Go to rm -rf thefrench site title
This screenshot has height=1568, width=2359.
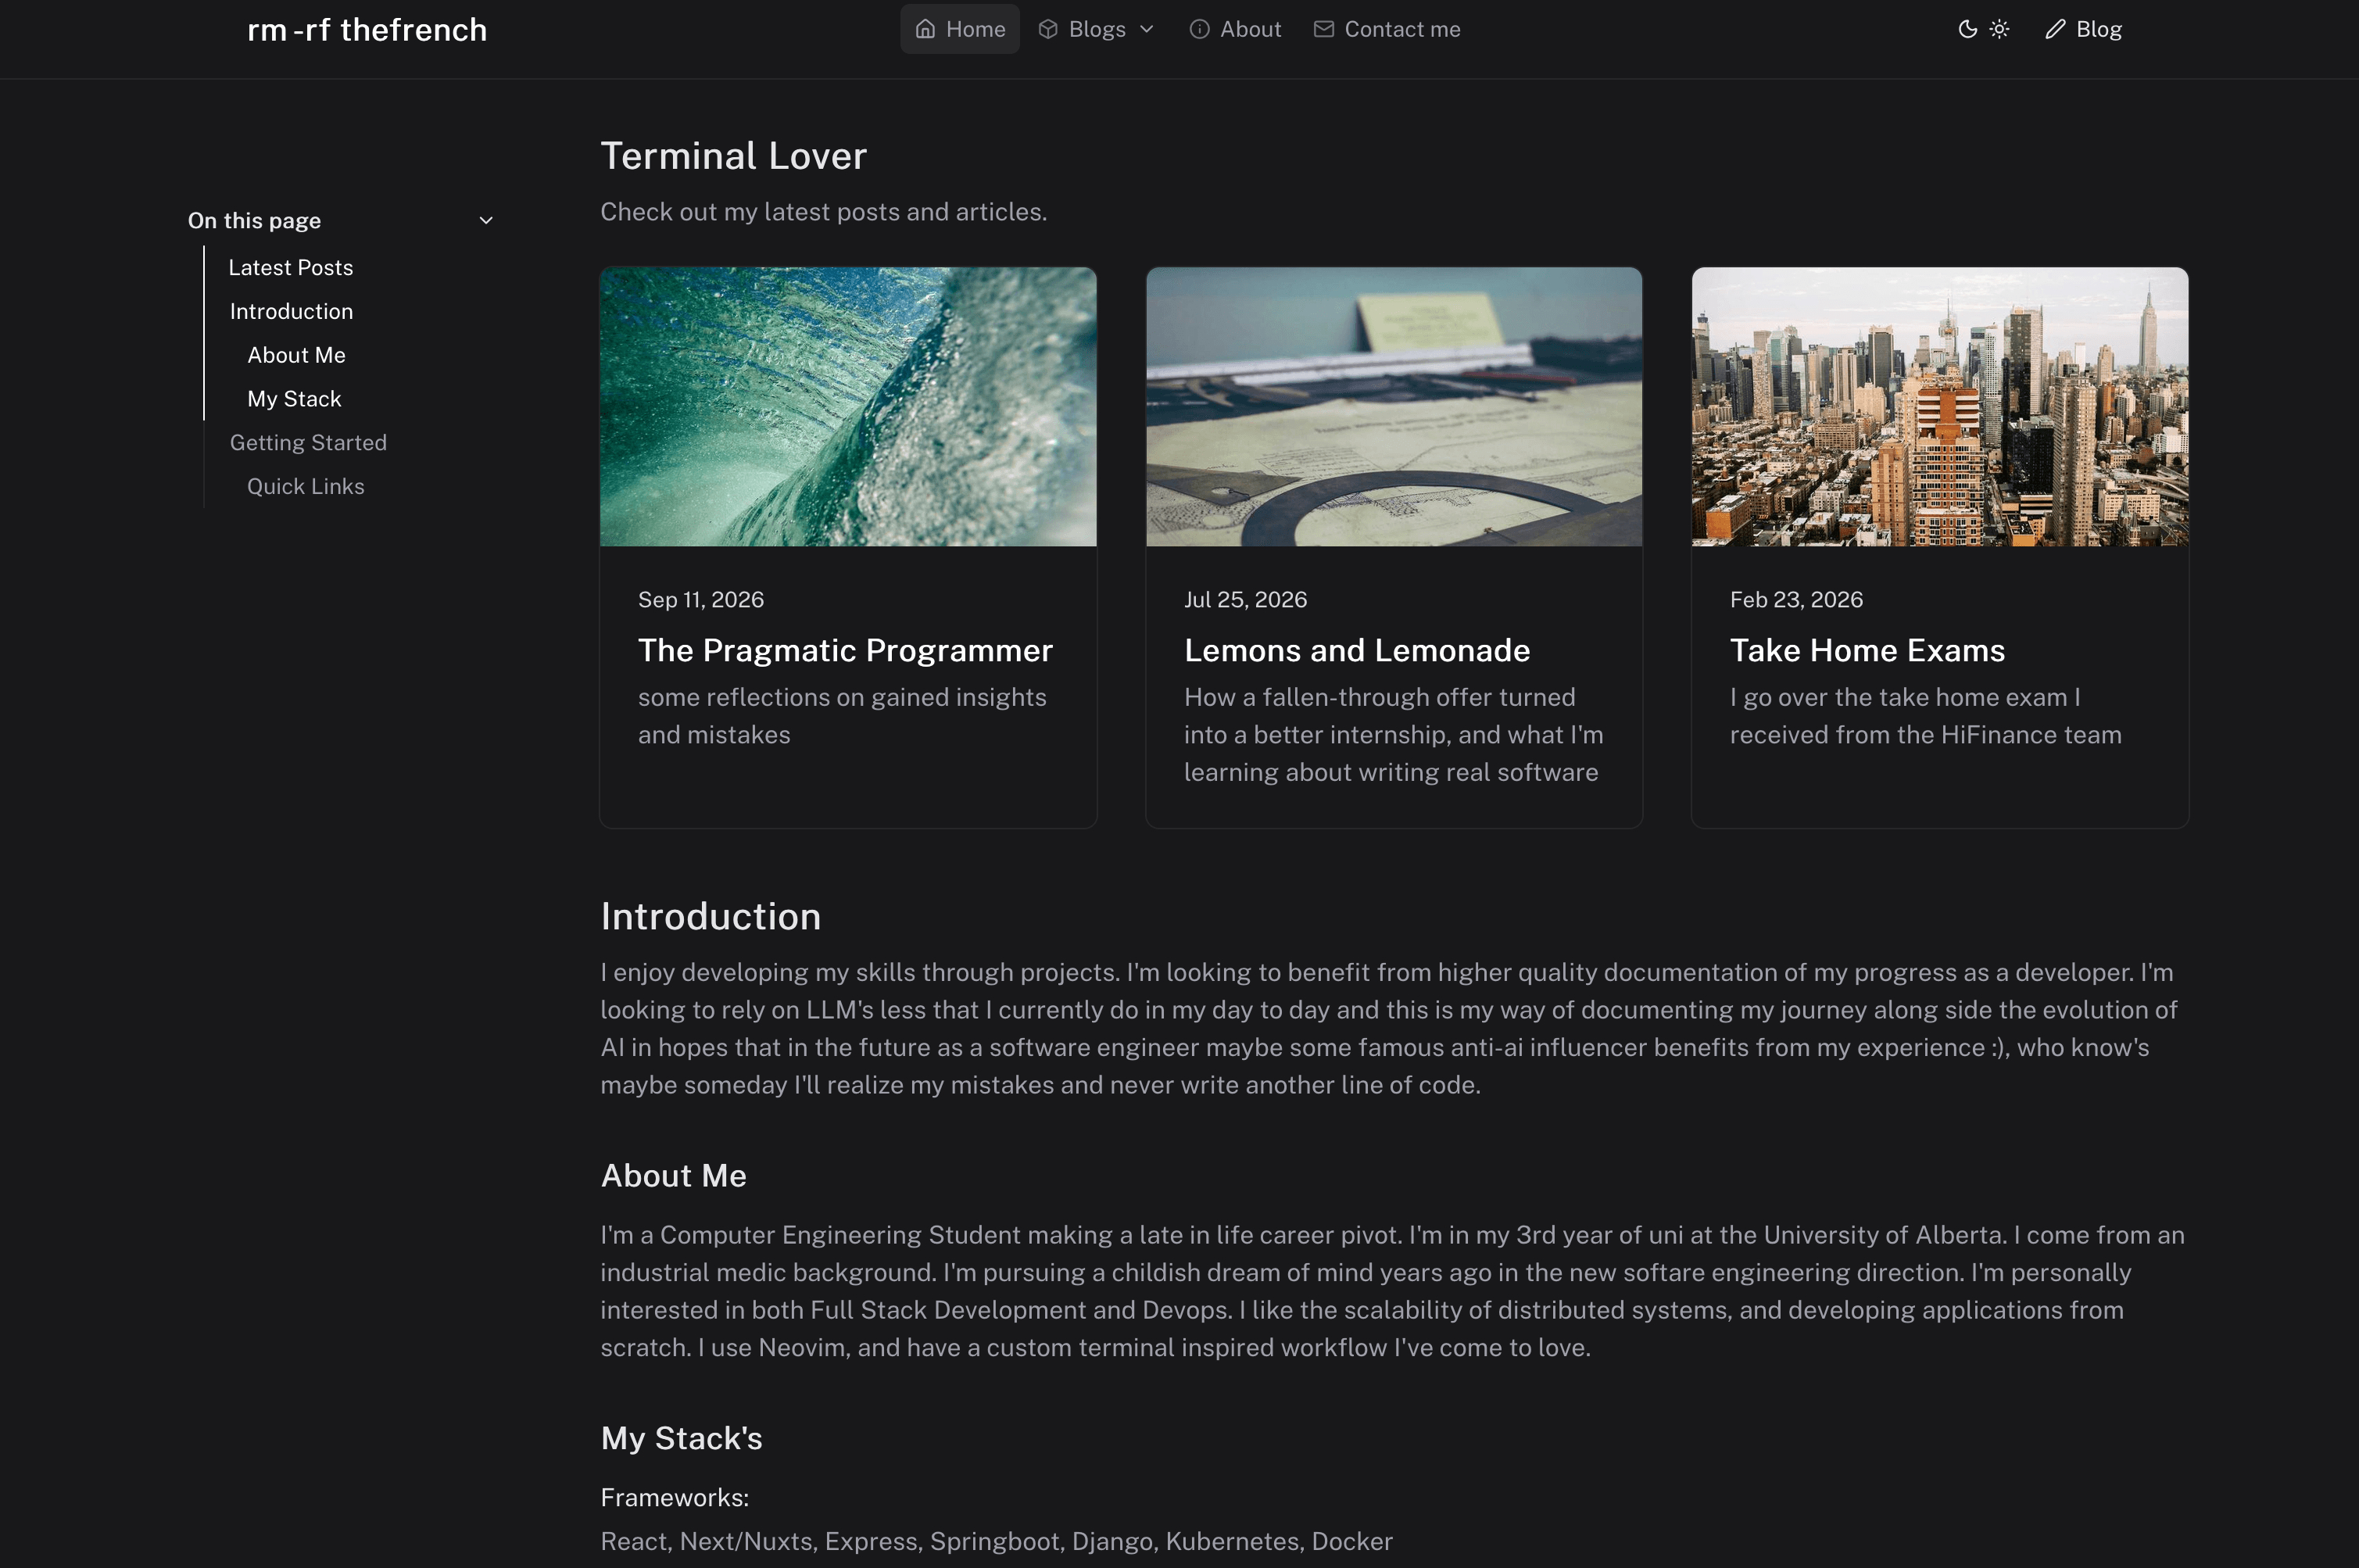pos(367,30)
